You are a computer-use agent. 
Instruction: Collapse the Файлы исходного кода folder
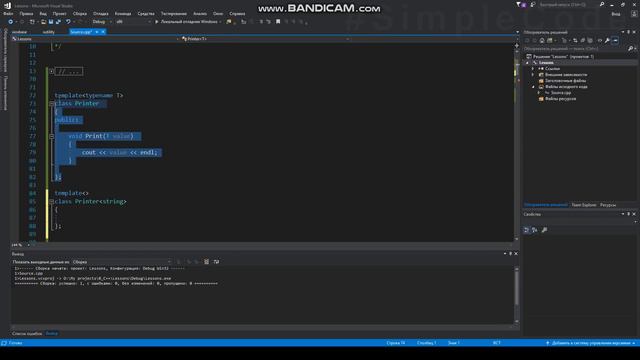click(533, 87)
